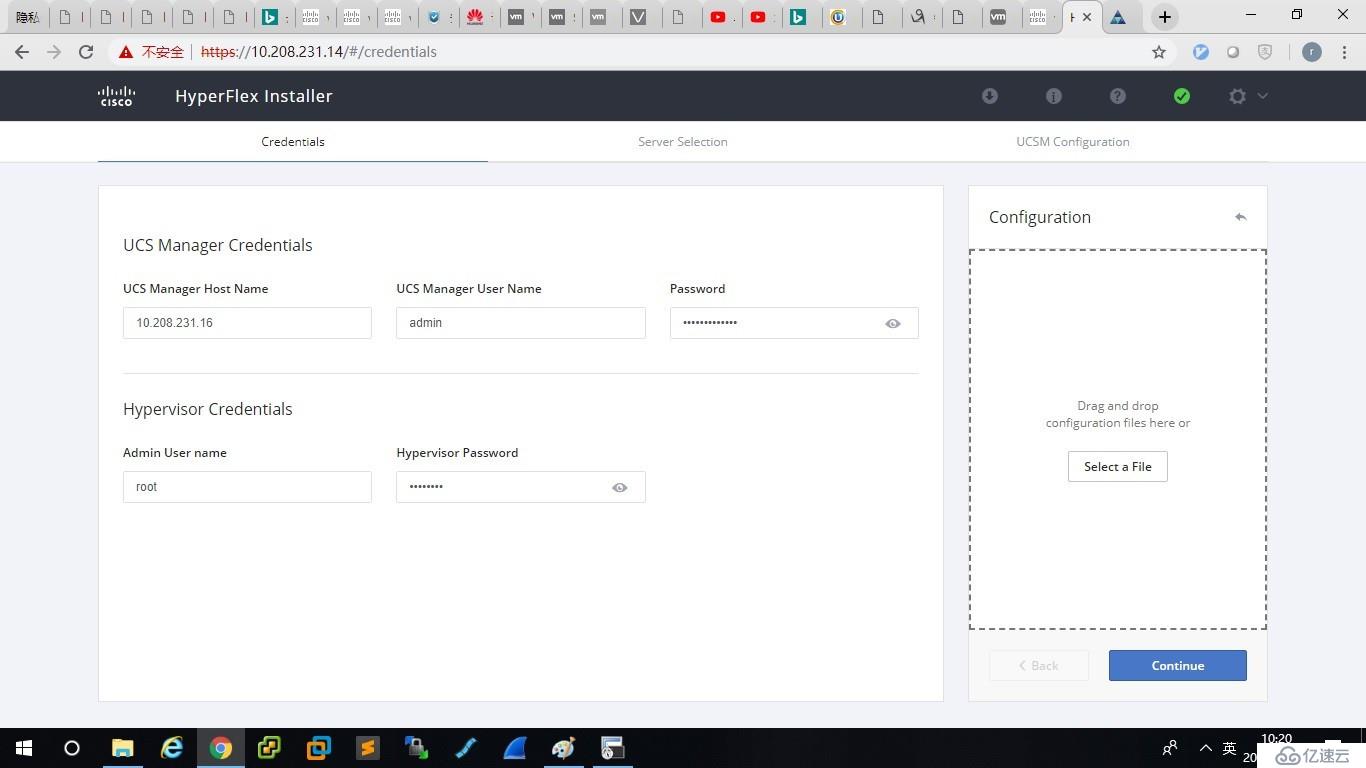Switch to the Server Selection tab
This screenshot has height=768, width=1366.
(x=683, y=142)
